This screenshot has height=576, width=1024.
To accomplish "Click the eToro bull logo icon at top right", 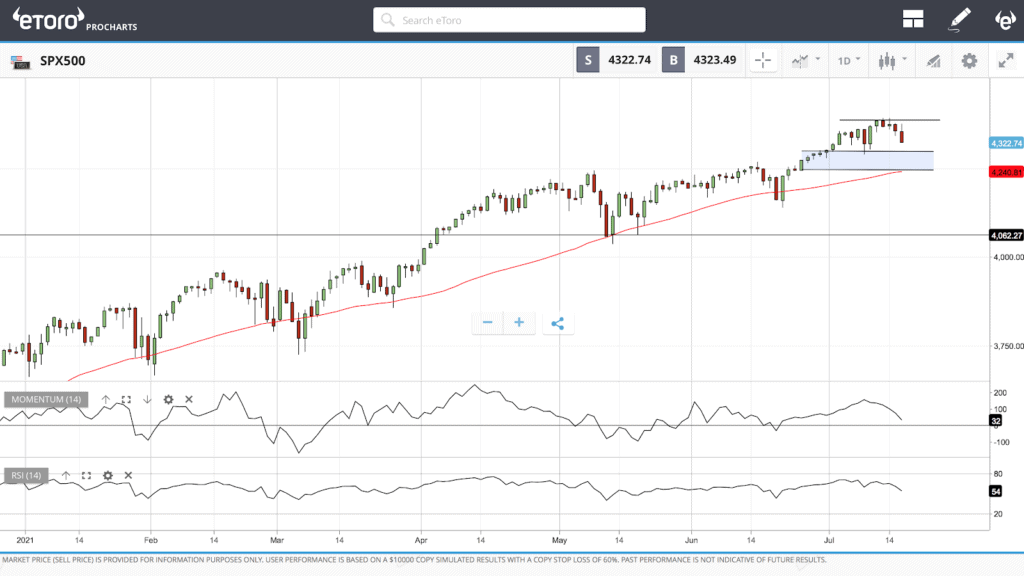I will pos(1004,19).
